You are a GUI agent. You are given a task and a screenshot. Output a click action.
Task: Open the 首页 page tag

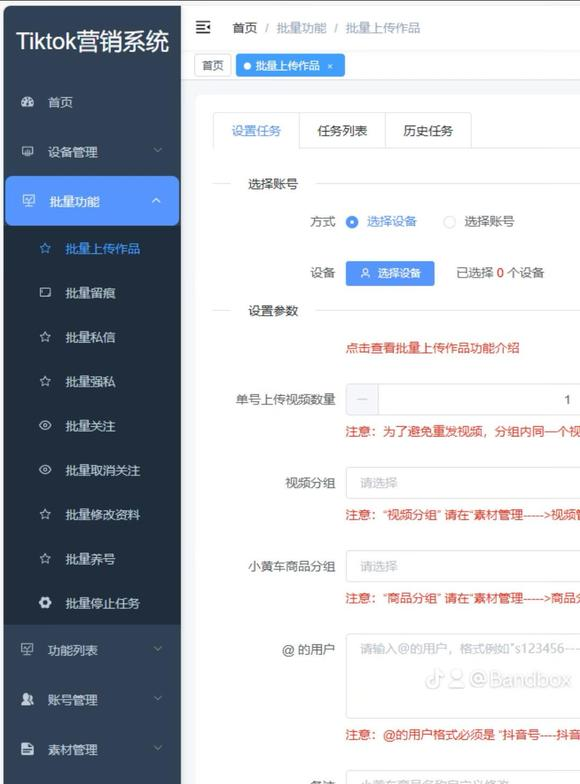tap(212, 66)
